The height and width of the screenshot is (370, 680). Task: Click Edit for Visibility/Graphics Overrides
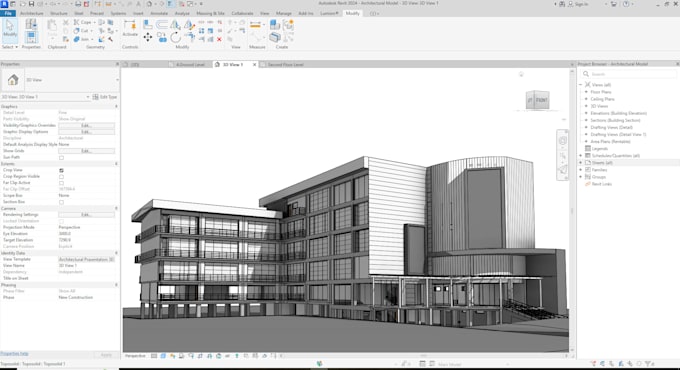[86, 125]
